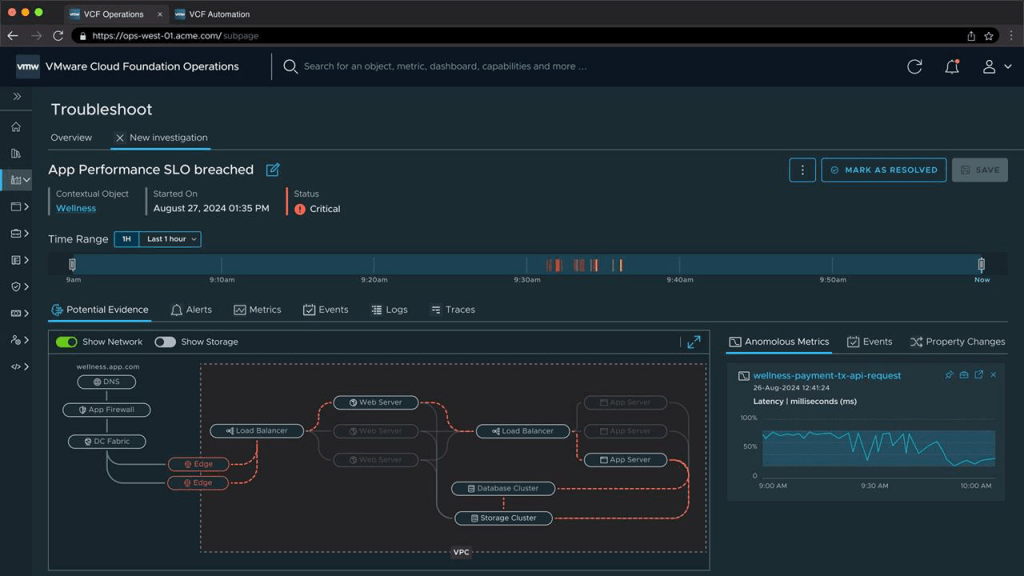Expand the left sidebar navigation
The height and width of the screenshot is (576, 1024).
point(17,97)
